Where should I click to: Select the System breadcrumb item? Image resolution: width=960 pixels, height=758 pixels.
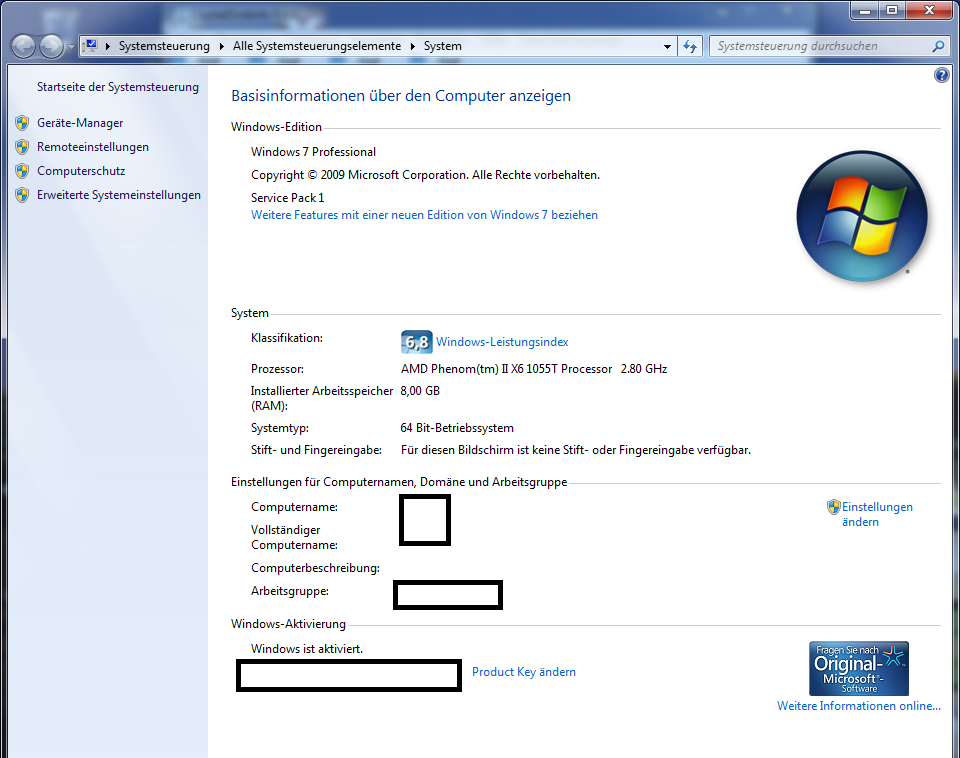click(x=443, y=46)
